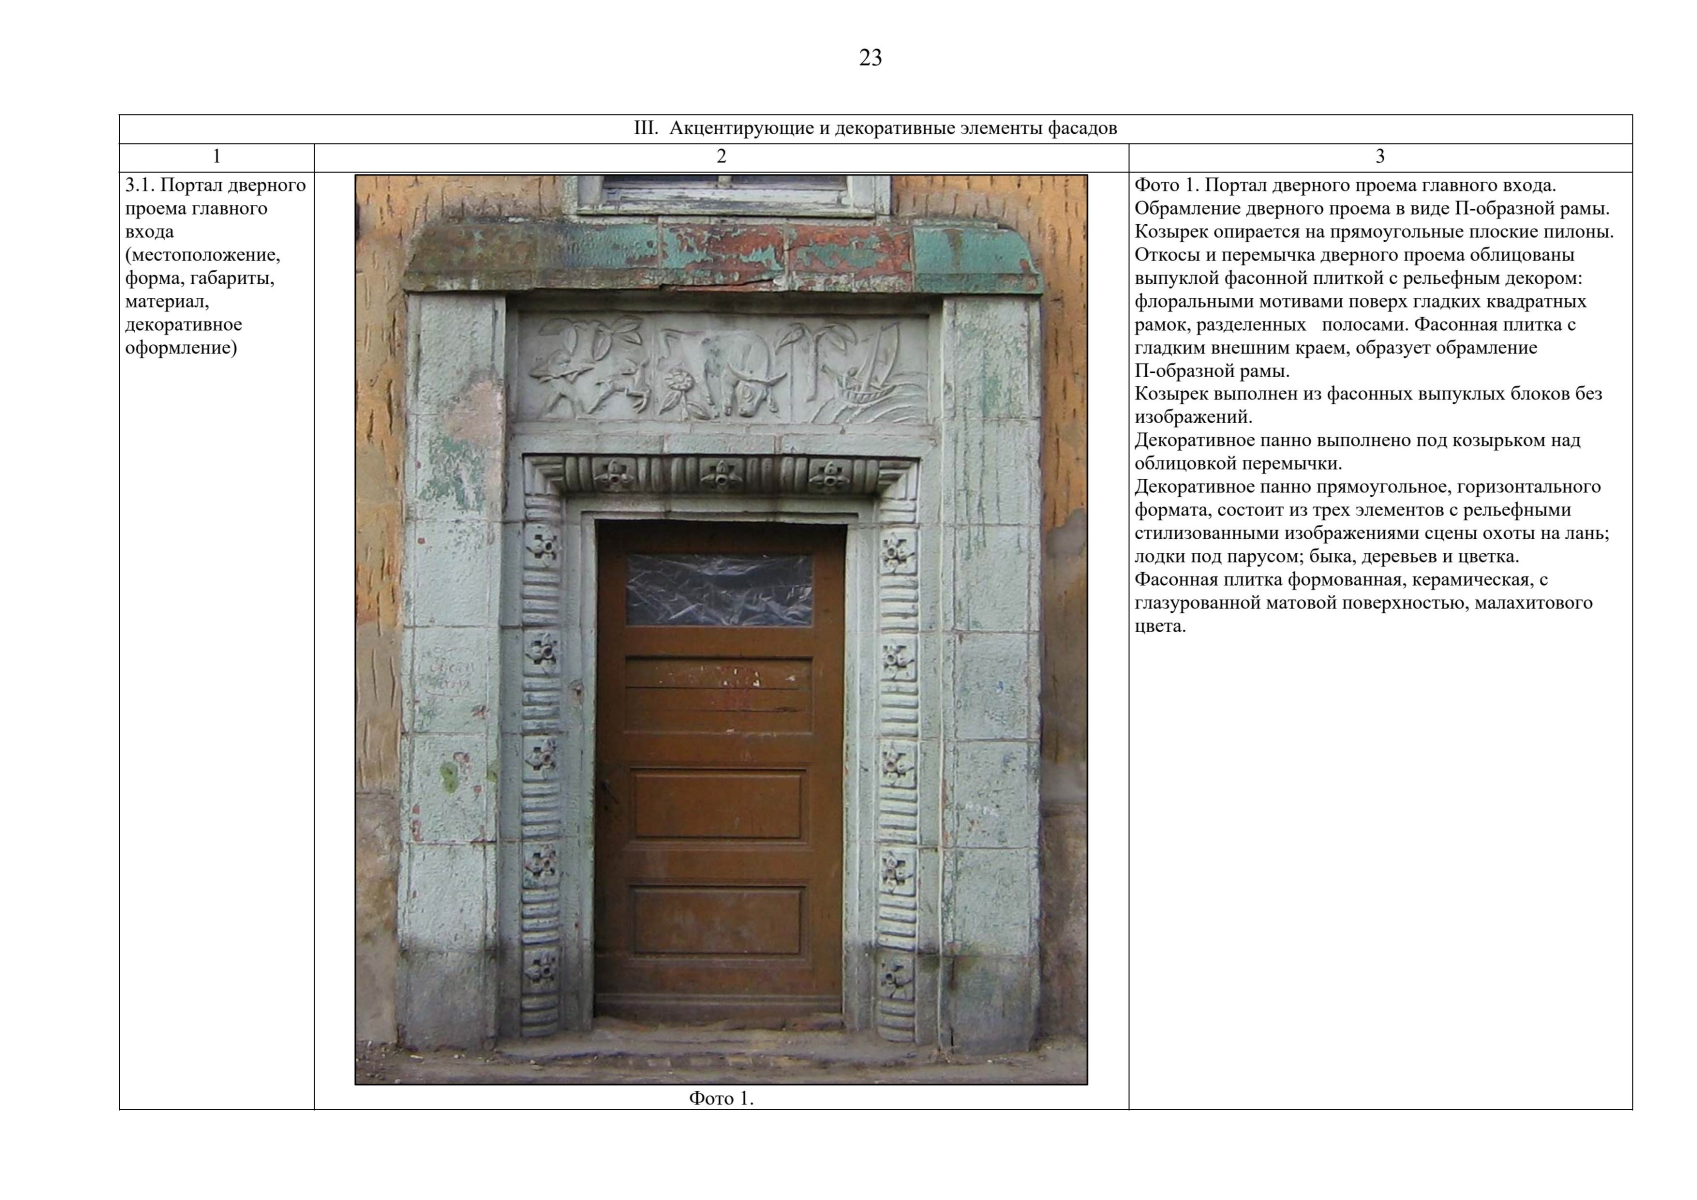Click line 'Козырек опирается на прямоугольные плоские пилоны.'
Viewport: 1697px width, 1200px height.
(1374, 231)
